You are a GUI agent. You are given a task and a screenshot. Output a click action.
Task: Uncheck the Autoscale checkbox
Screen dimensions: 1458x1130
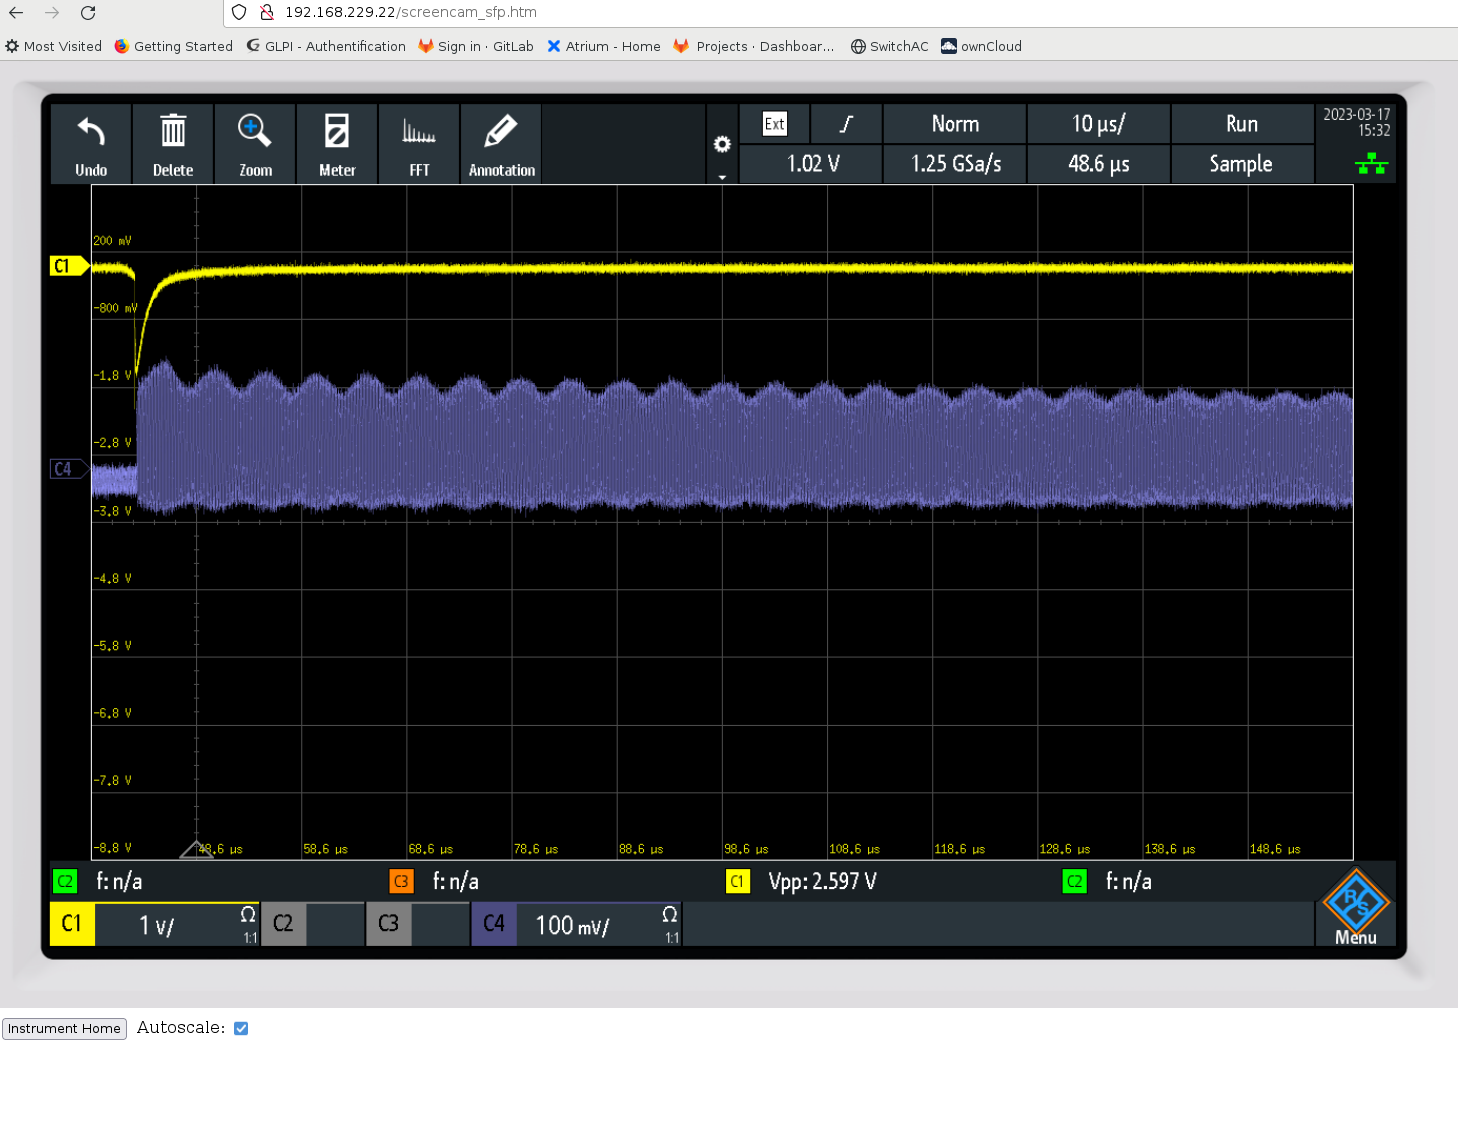pos(241,1028)
